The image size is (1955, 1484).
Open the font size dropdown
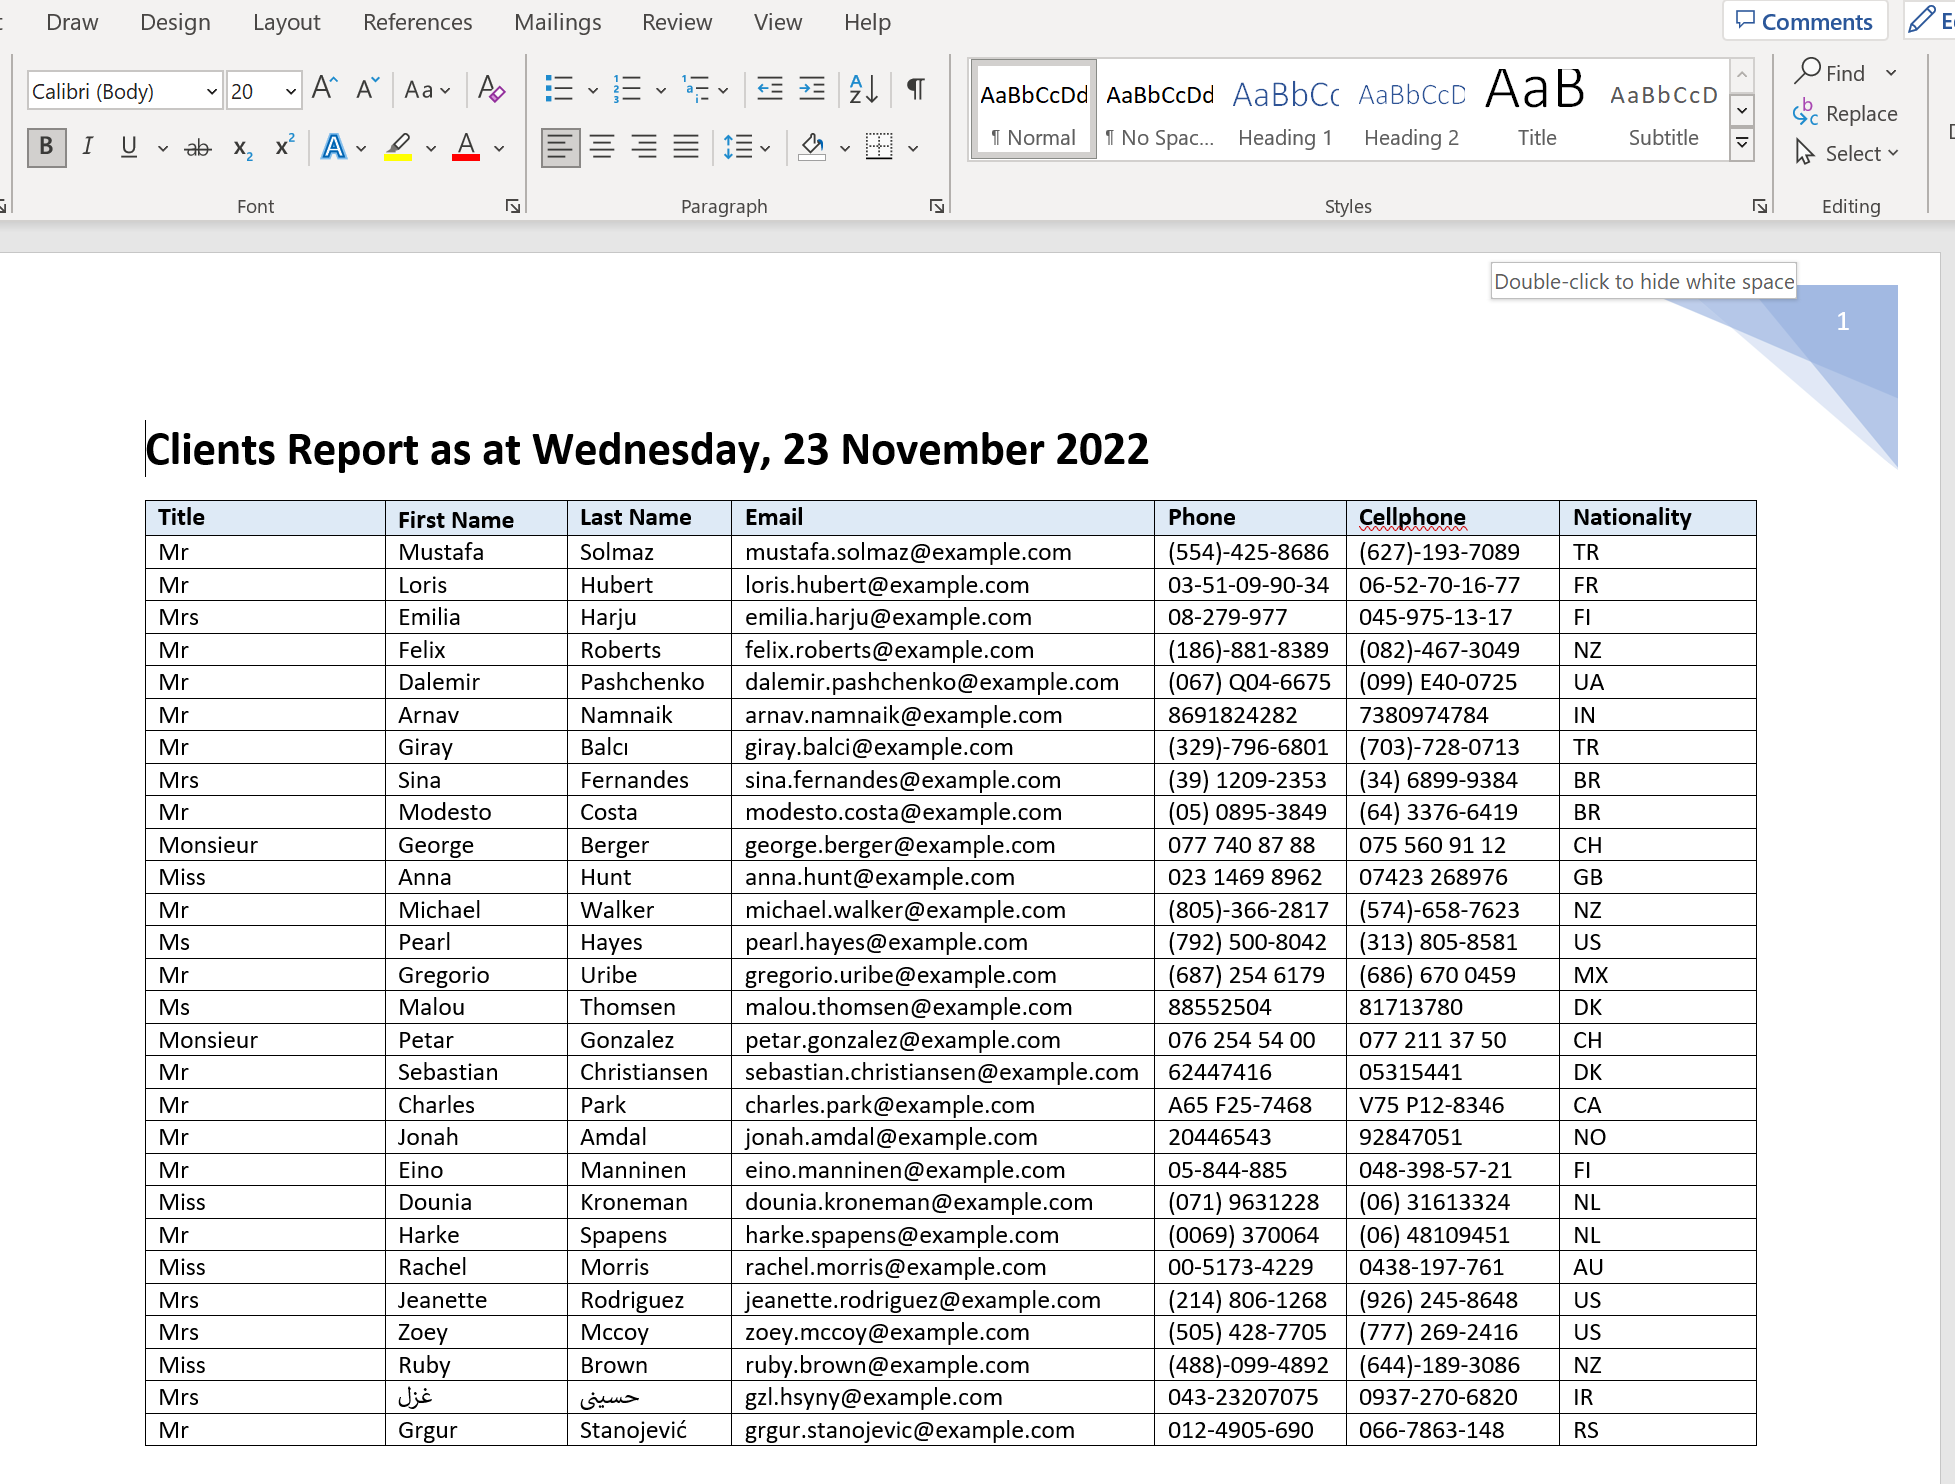pos(290,92)
